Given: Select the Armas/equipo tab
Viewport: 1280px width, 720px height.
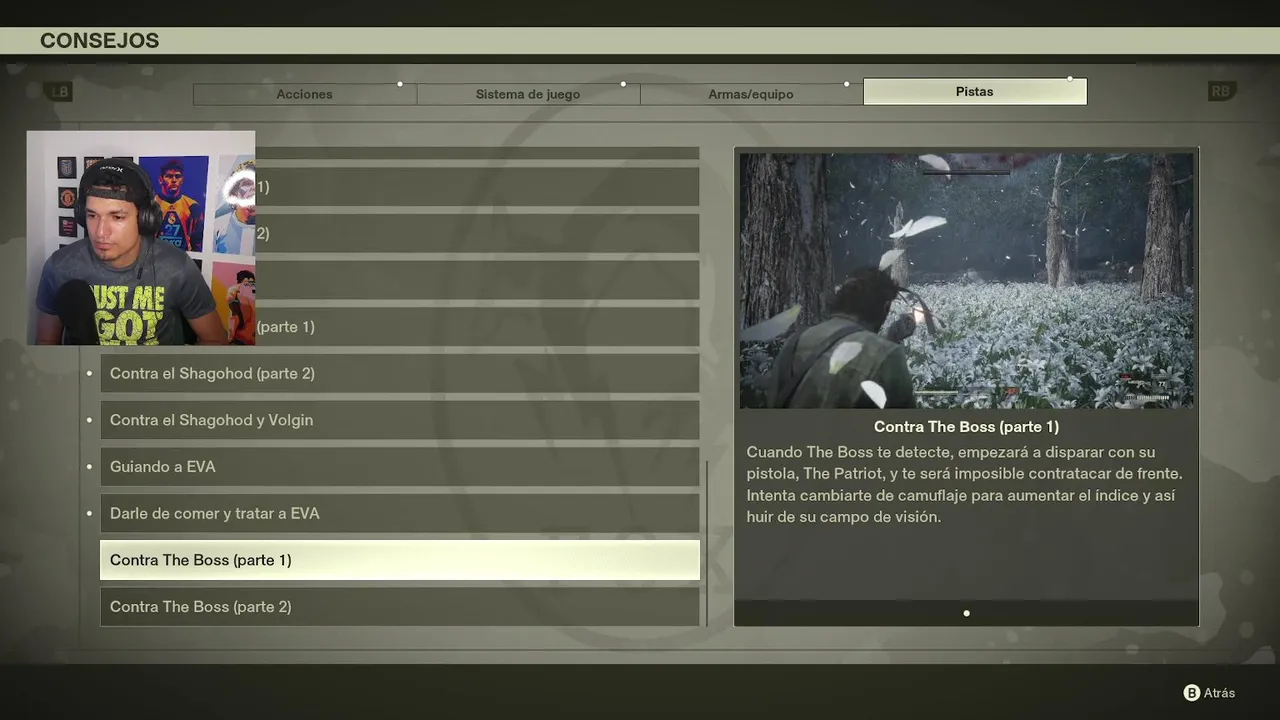Looking at the screenshot, I should pyautogui.click(x=751, y=94).
